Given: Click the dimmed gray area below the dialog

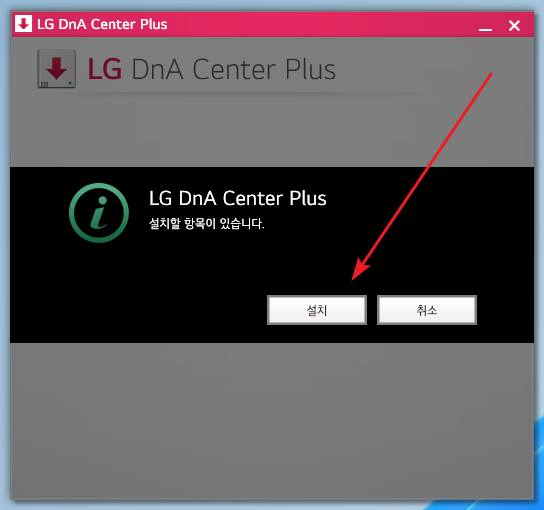Looking at the screenshot, I should point(272,420).
